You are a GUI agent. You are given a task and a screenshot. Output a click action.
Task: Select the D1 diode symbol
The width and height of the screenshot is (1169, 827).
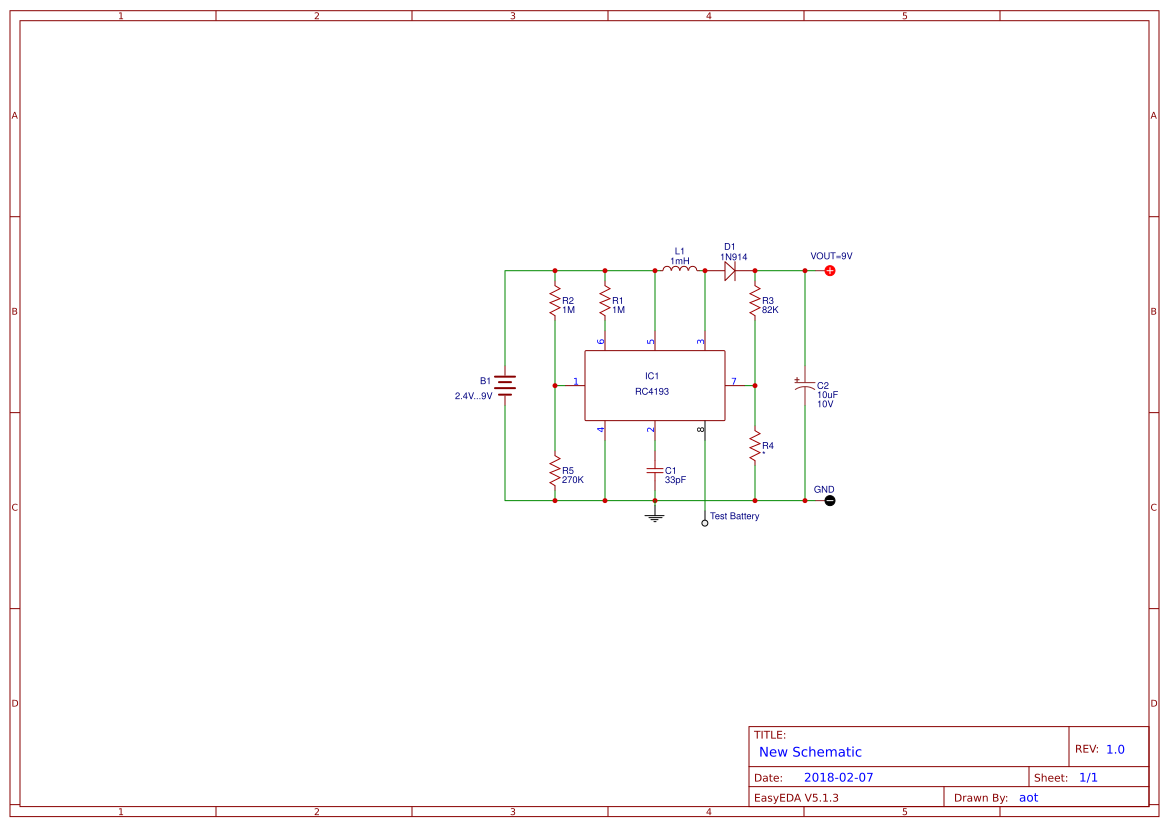click(730, 271)
